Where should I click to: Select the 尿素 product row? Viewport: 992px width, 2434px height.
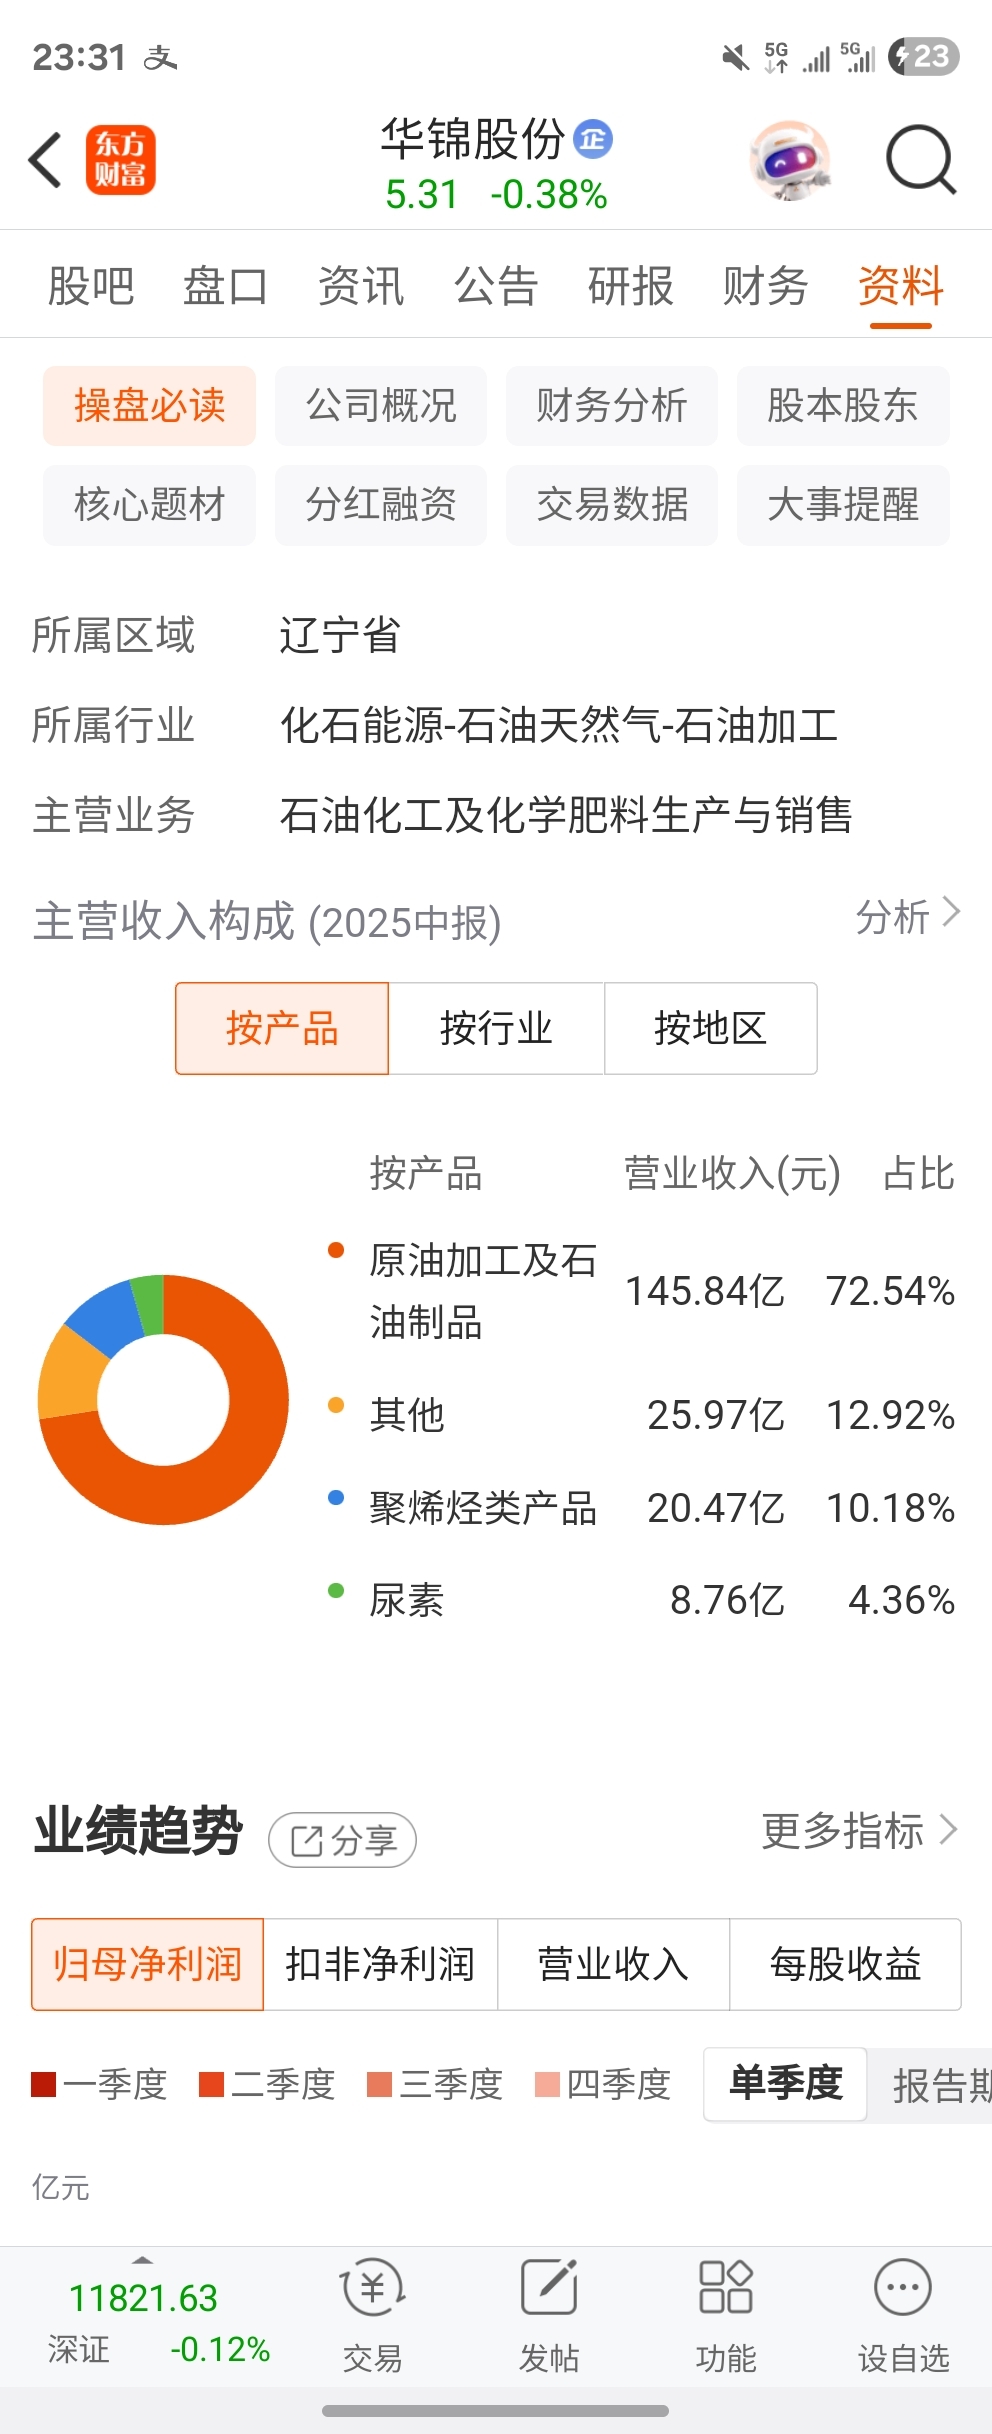click(x=642, y=1600)
